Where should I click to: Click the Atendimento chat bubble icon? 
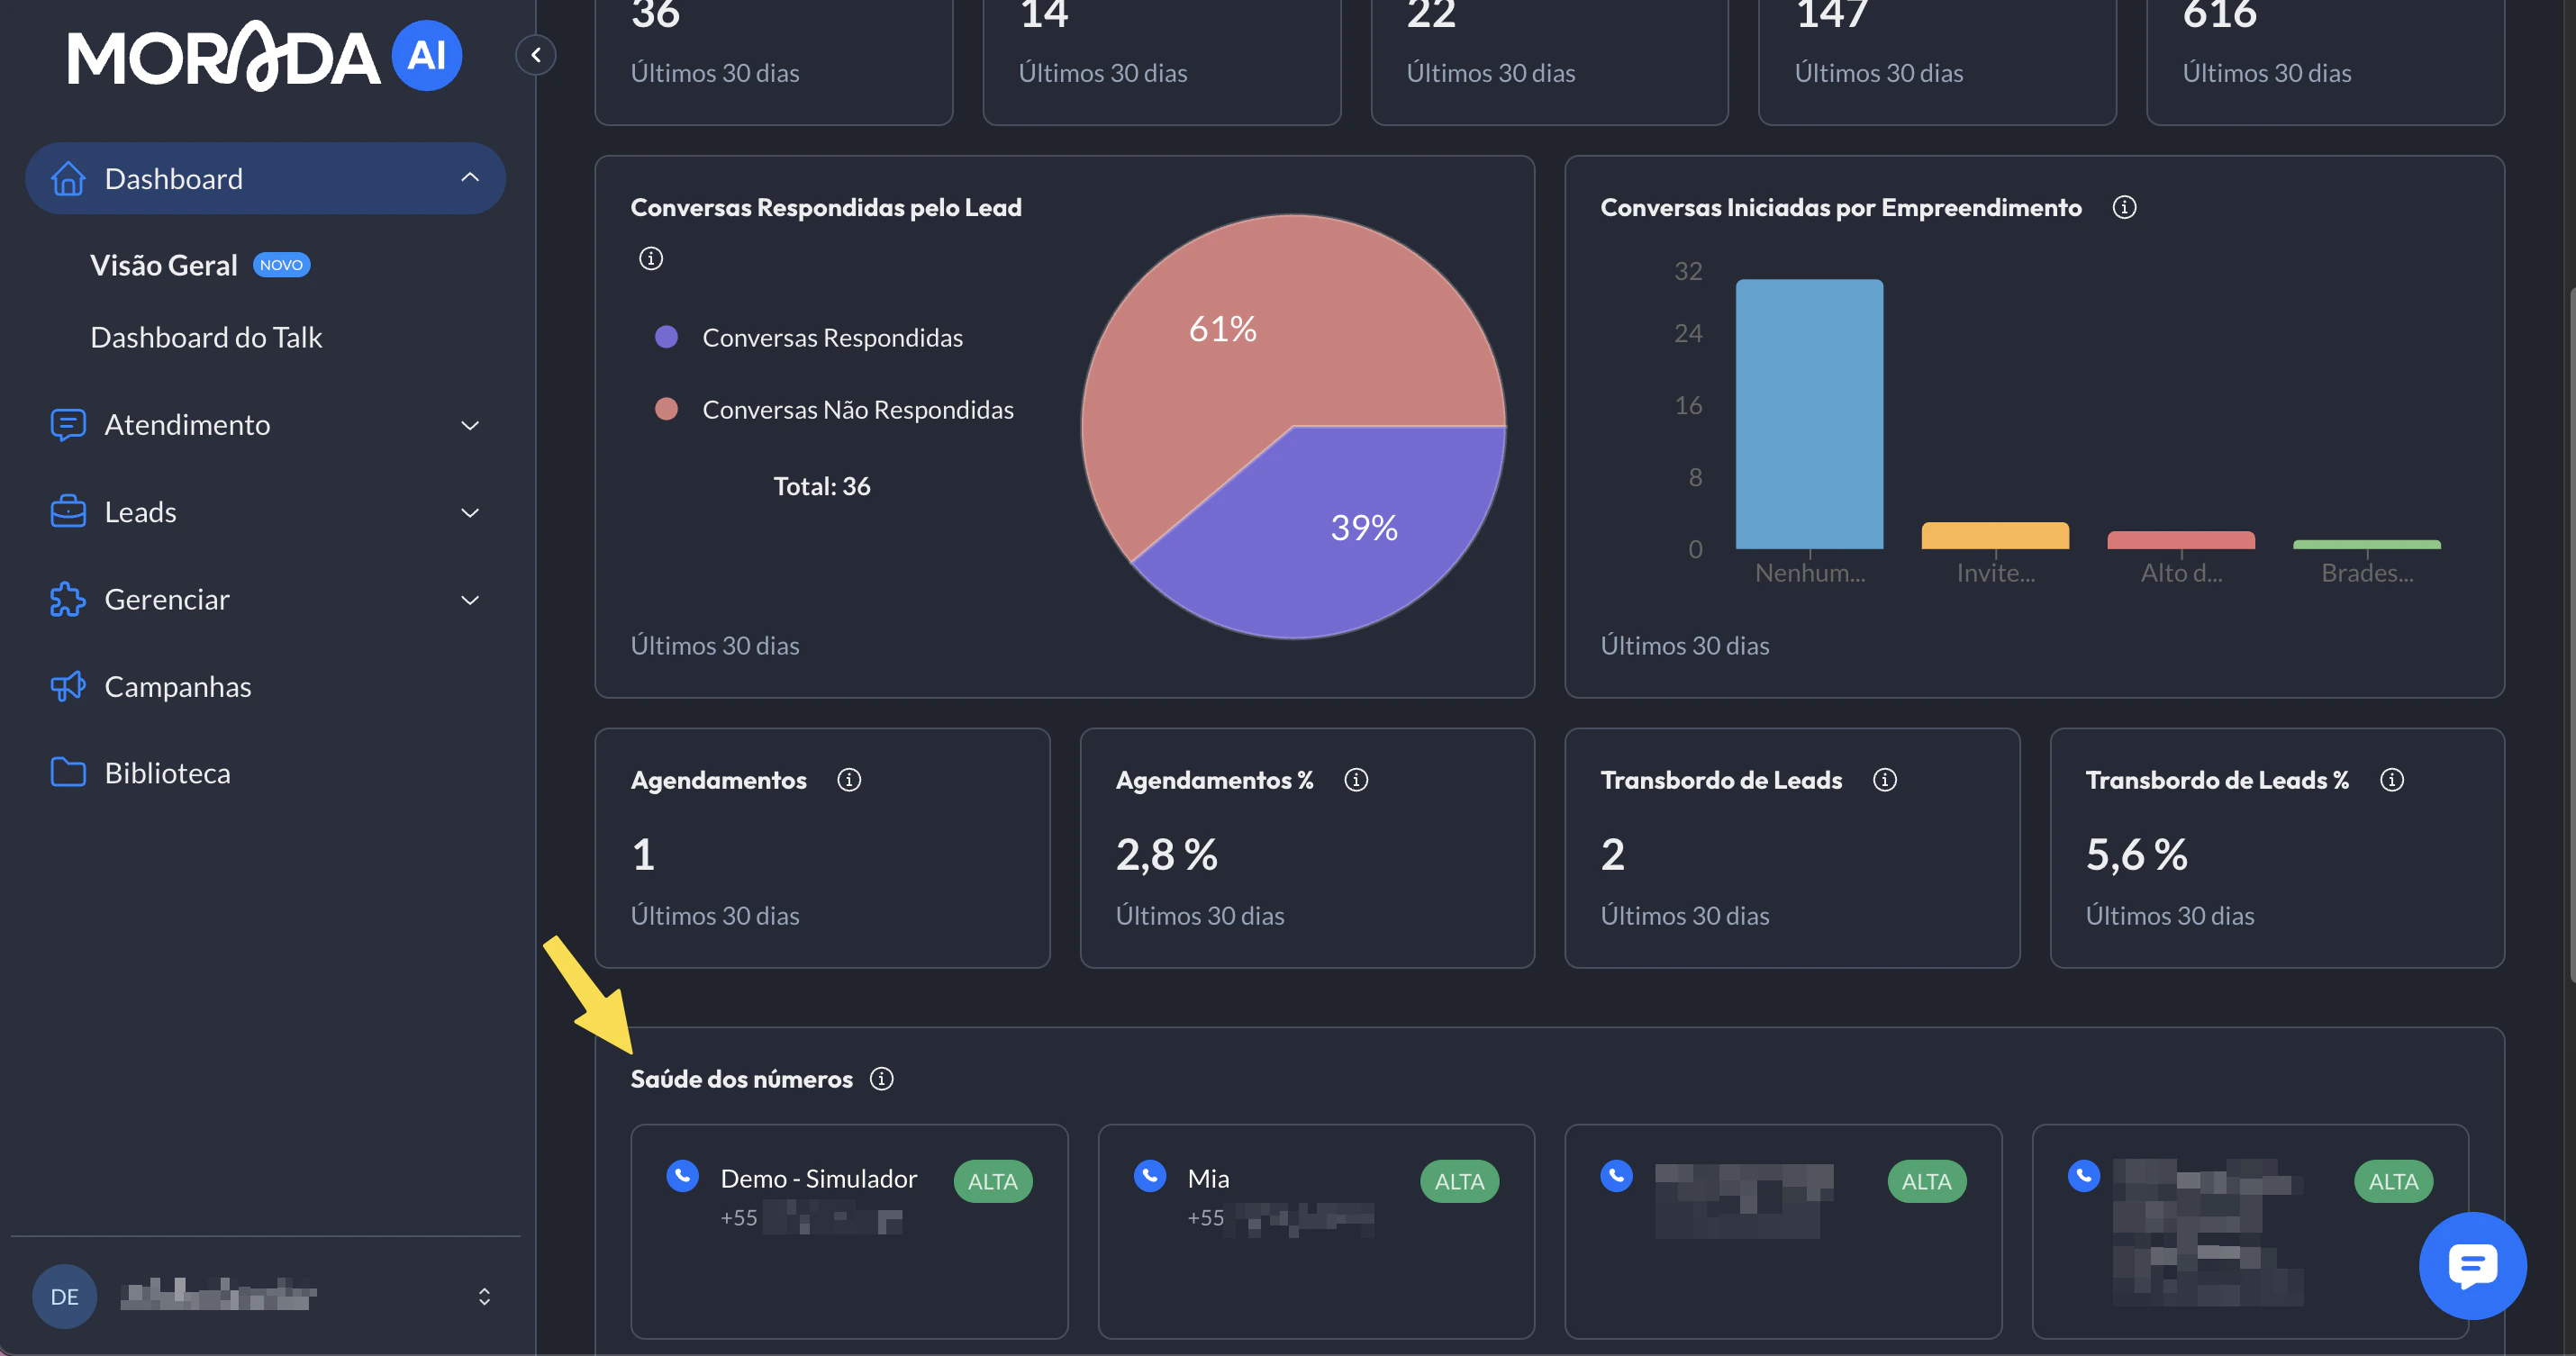pyautogui.click(x=67, y=424)
